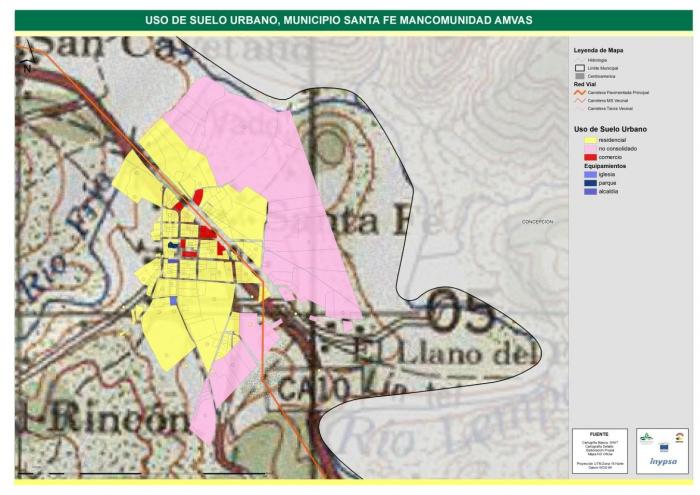
Task: Click the yellow residencial legend swatch
Action: click(591, 140)
